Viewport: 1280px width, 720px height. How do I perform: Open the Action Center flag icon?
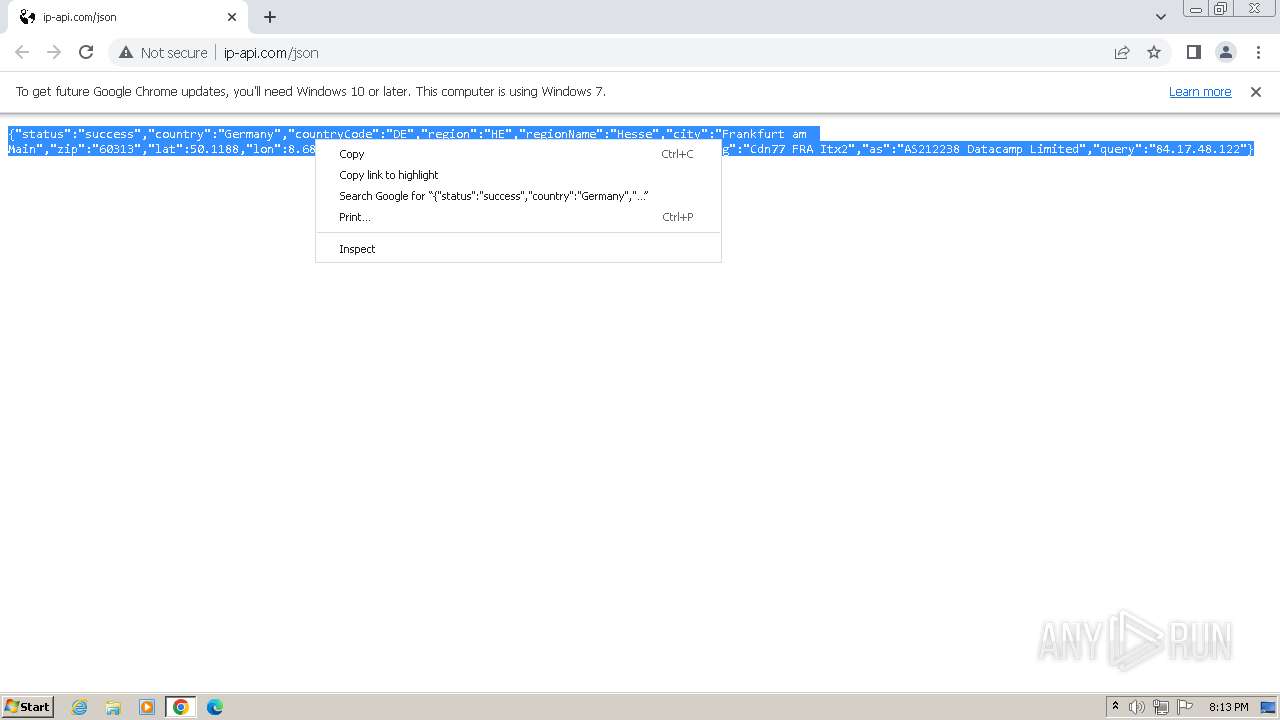pos(1185,707)
